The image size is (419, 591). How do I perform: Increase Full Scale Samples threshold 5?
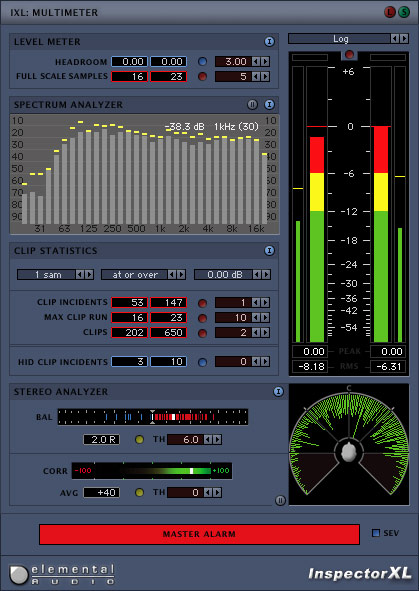pyautogui.click(x=265, y=77)
